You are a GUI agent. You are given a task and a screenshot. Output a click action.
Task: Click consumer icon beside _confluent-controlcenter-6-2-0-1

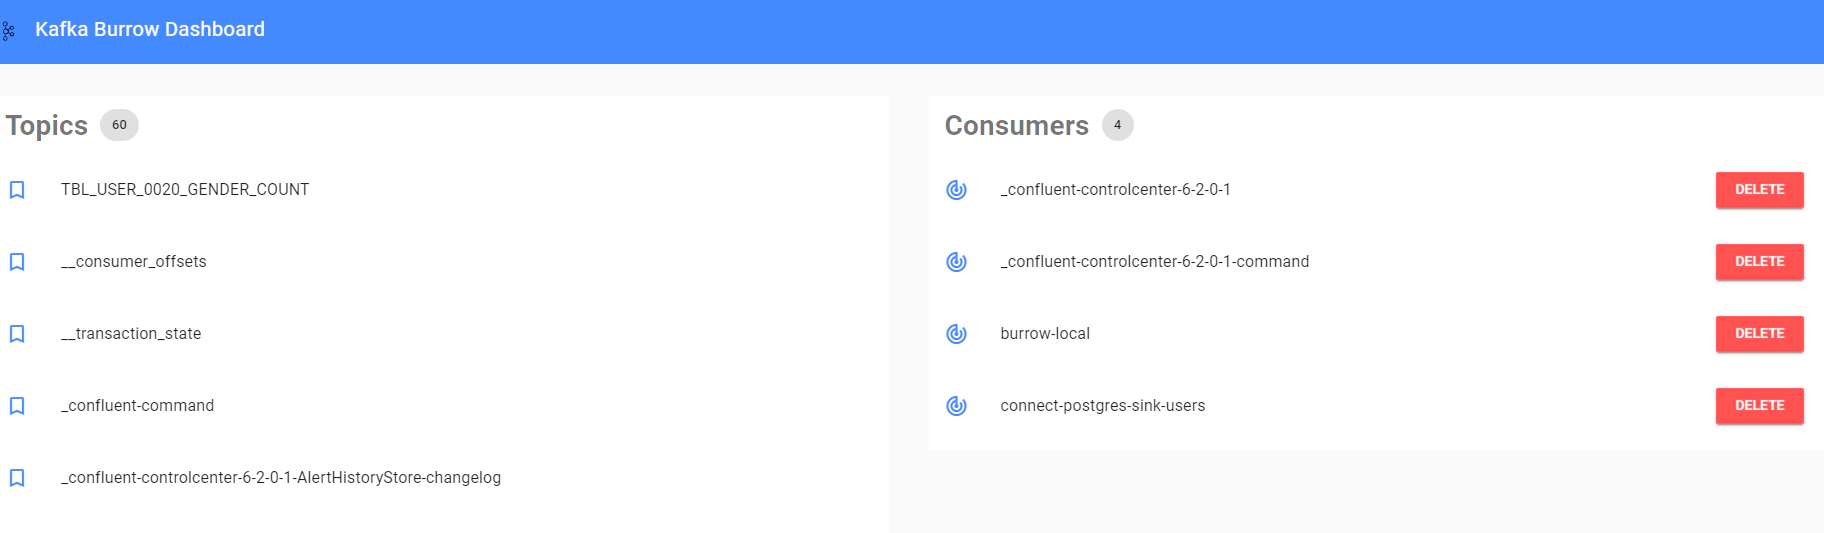pos(956,190)
